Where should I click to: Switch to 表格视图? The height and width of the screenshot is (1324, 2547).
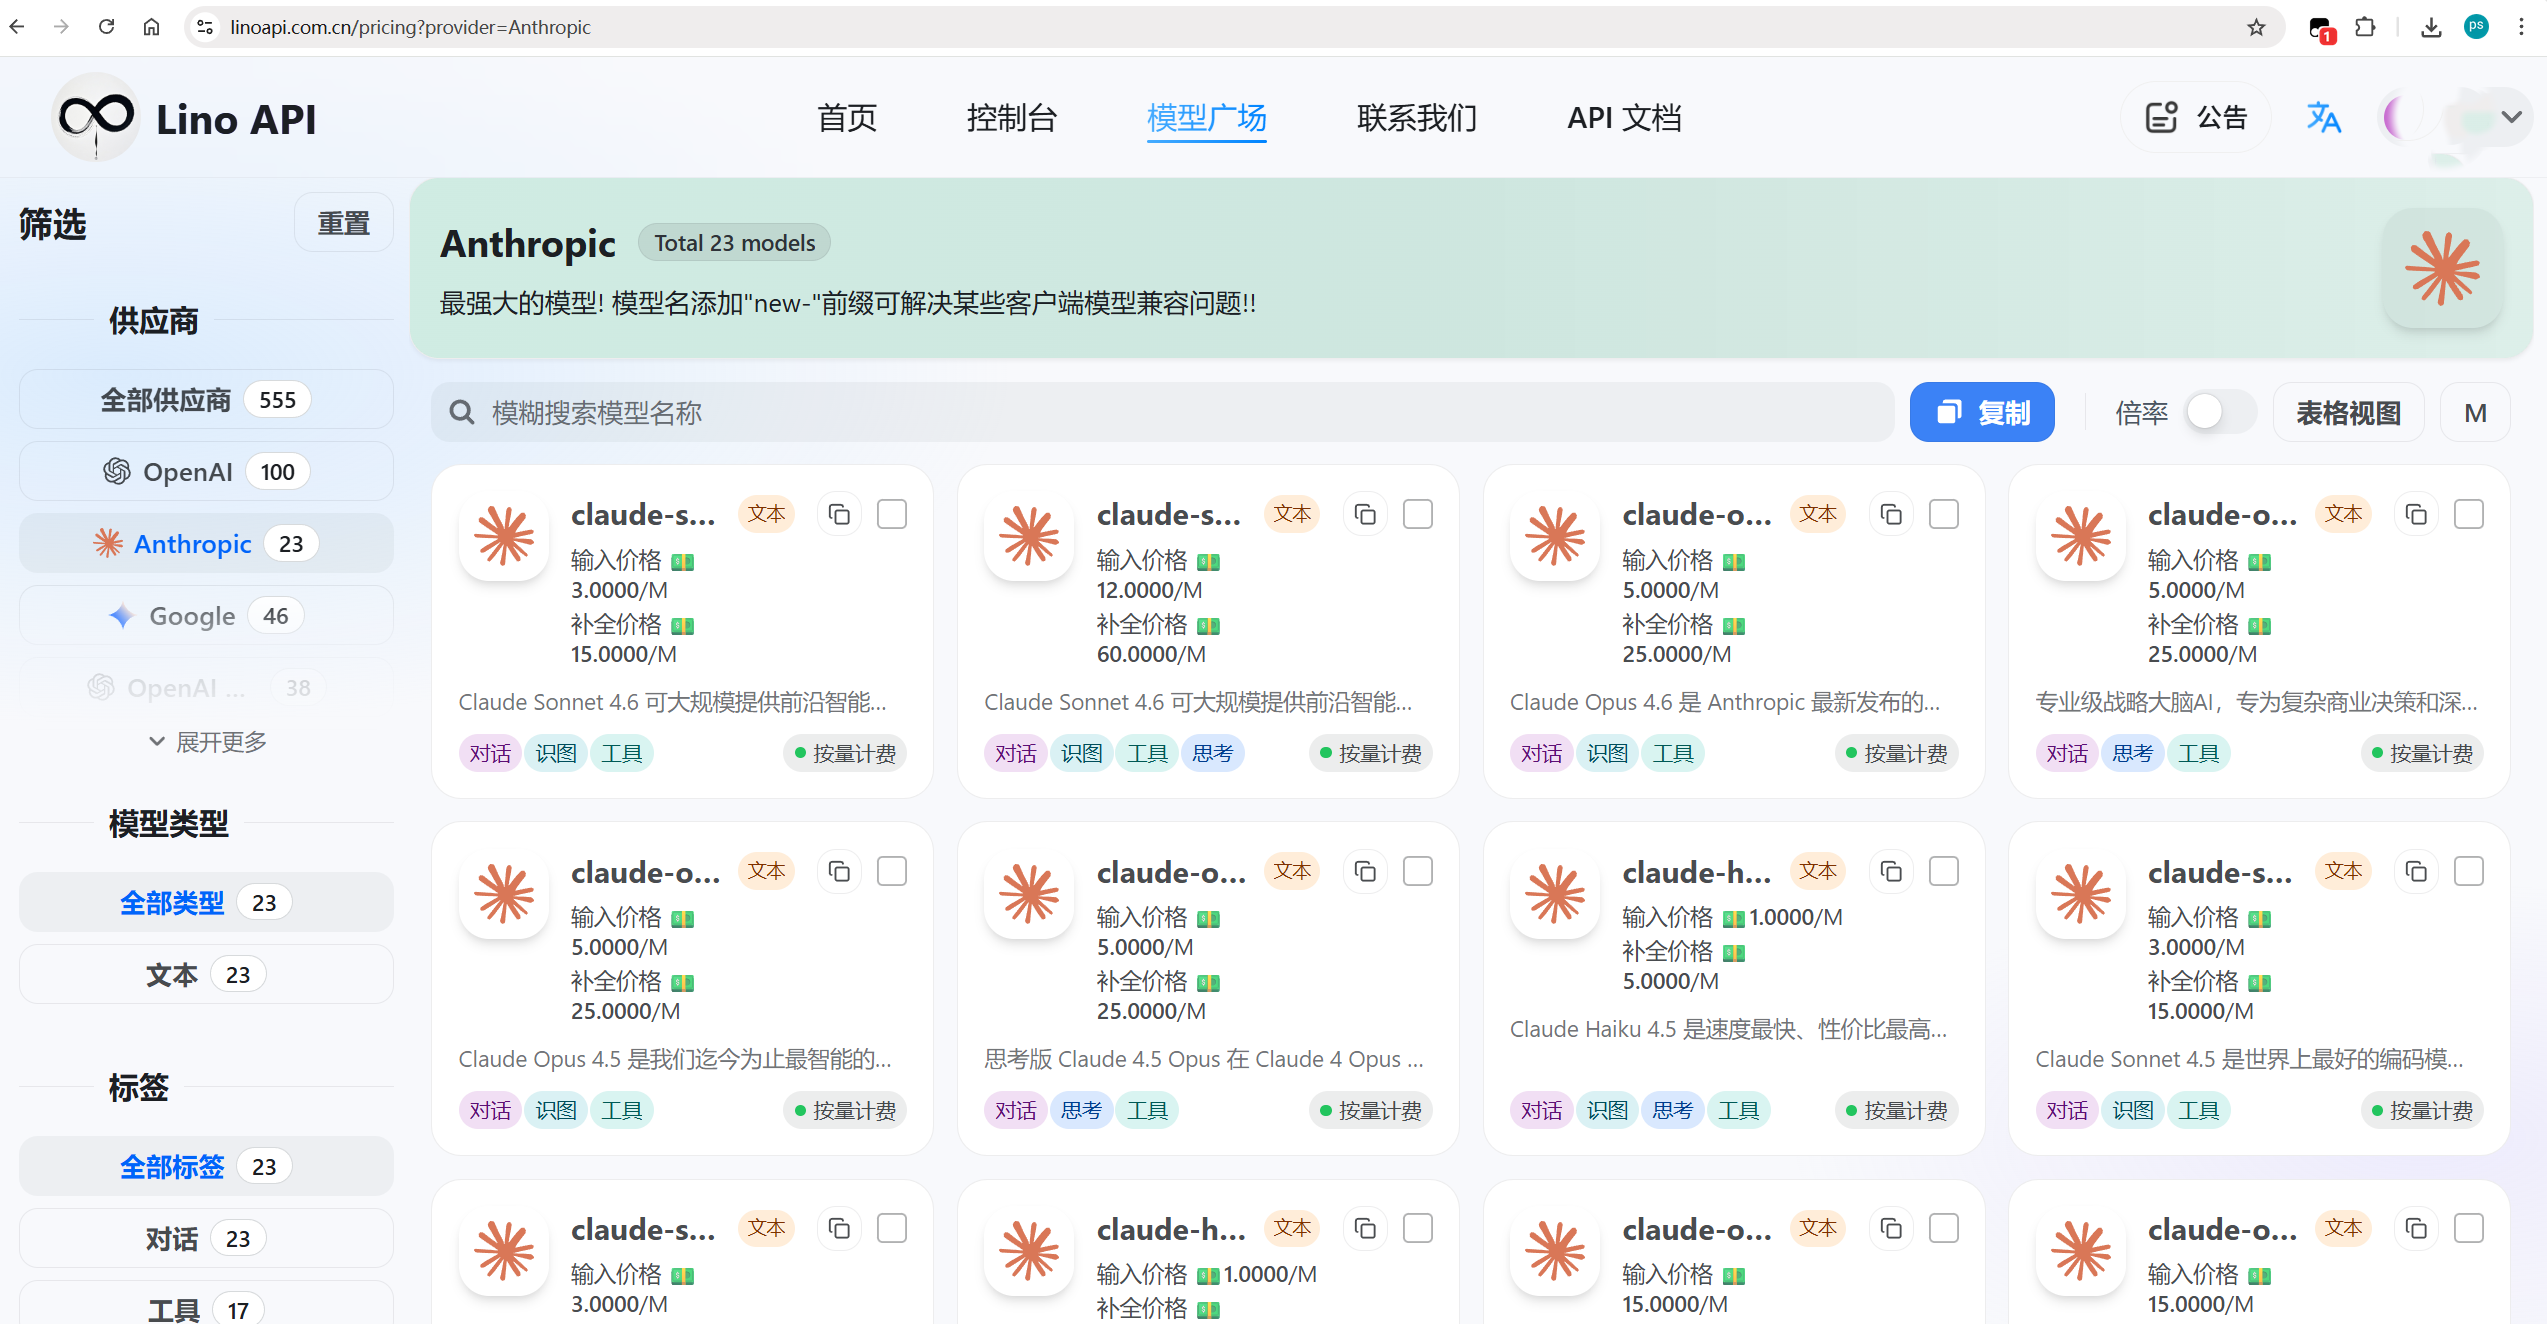[2348, 412]
